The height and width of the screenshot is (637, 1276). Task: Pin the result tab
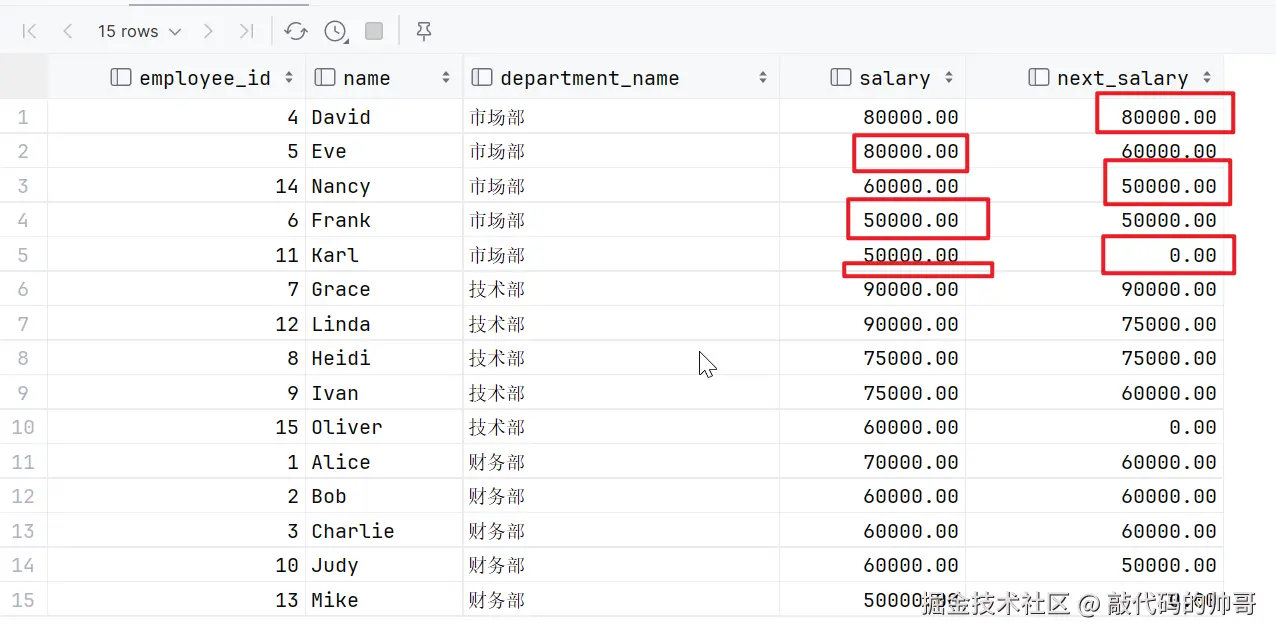424,32
